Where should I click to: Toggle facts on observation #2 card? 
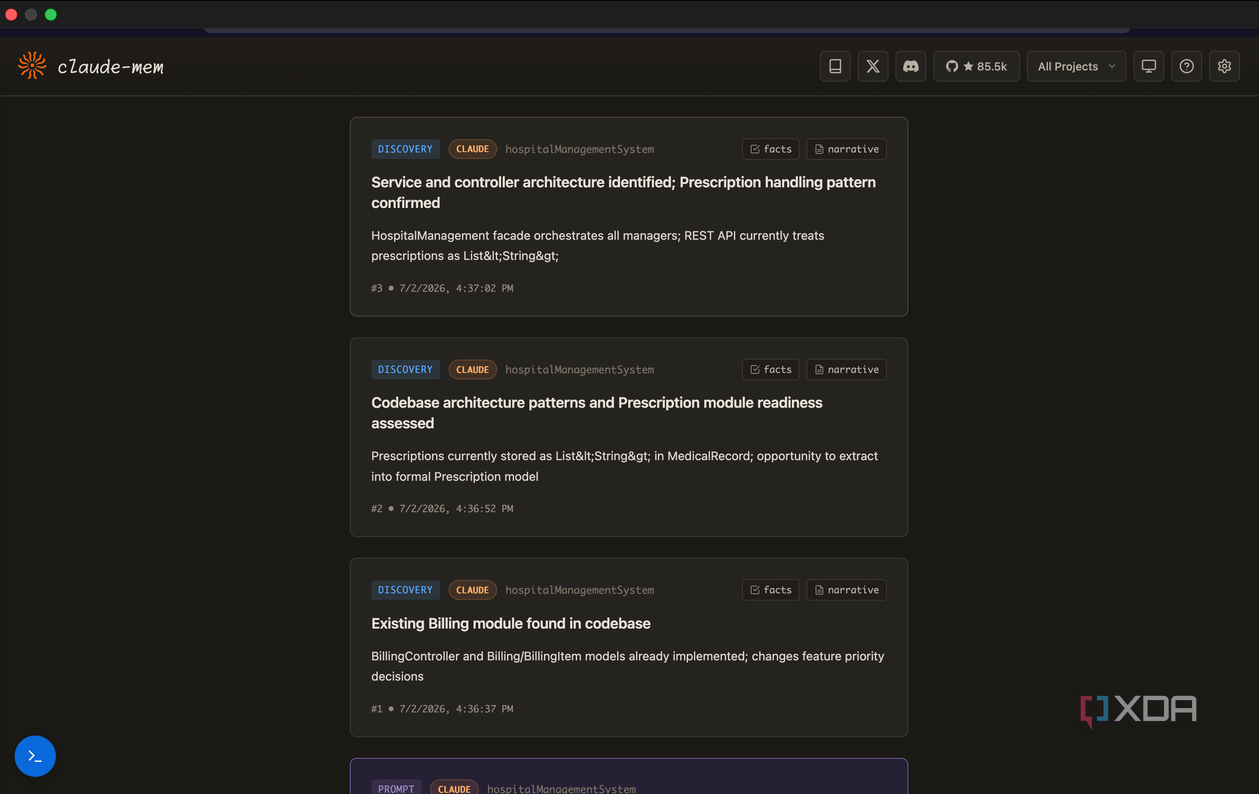[x=770, y=369]
